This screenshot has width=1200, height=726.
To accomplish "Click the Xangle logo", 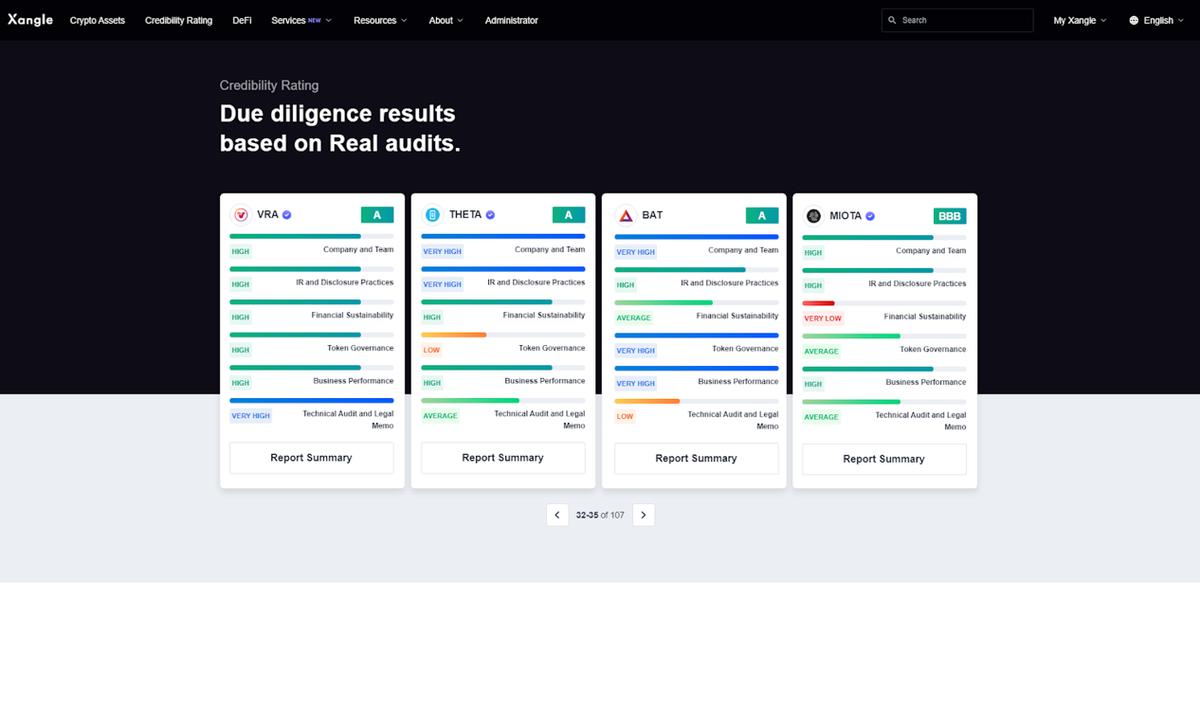I will [30, 20].
